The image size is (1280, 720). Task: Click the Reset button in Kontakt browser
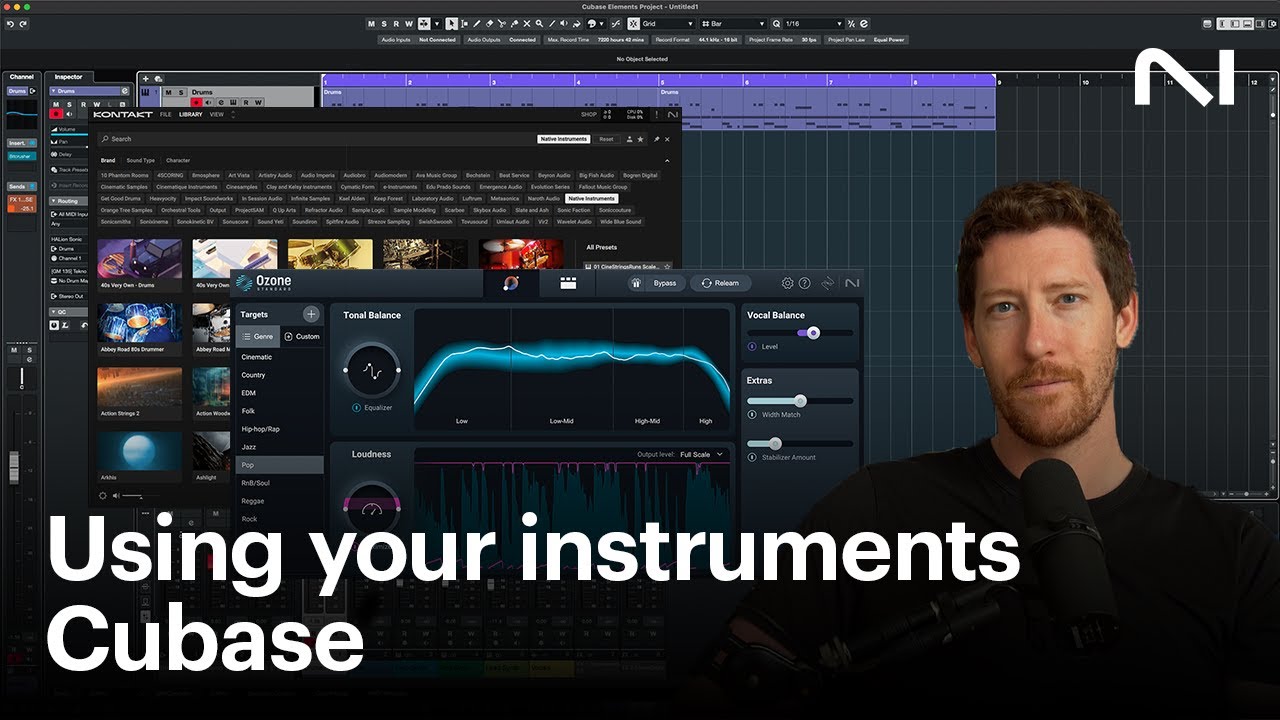606,139
